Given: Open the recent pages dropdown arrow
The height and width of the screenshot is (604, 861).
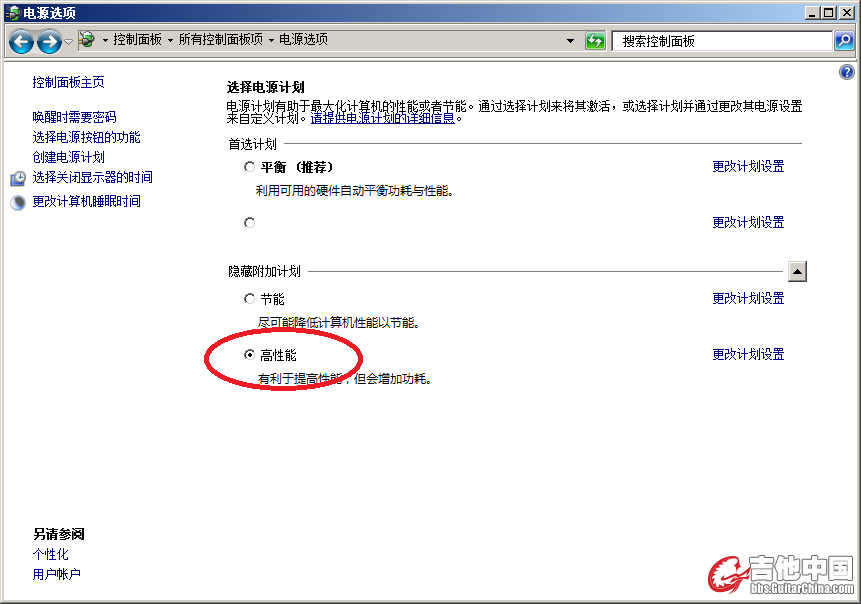Looking at the screenshot, I should (x=68, y=41).
